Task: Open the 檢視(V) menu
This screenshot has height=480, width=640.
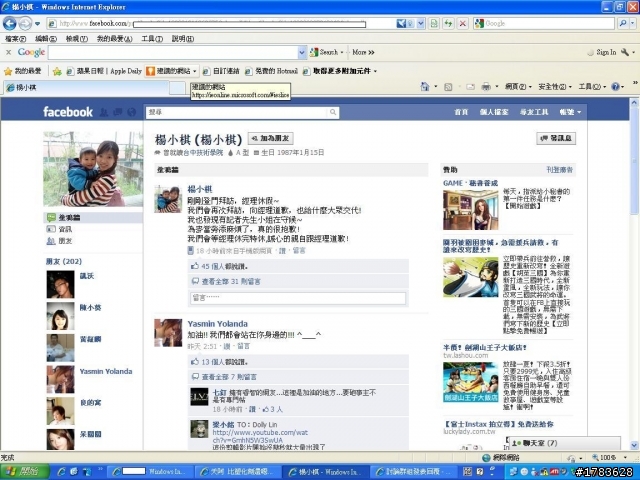Action: [x=77, y=39]
